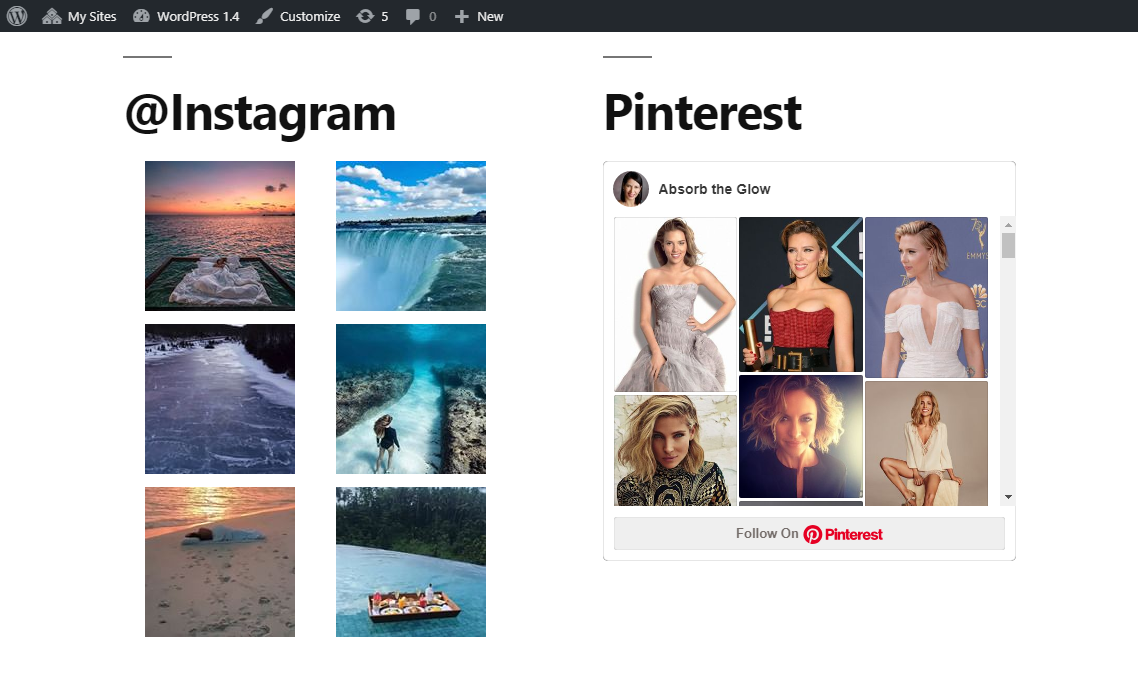Open the Absorb the Glow profile link

click(714, 189)
